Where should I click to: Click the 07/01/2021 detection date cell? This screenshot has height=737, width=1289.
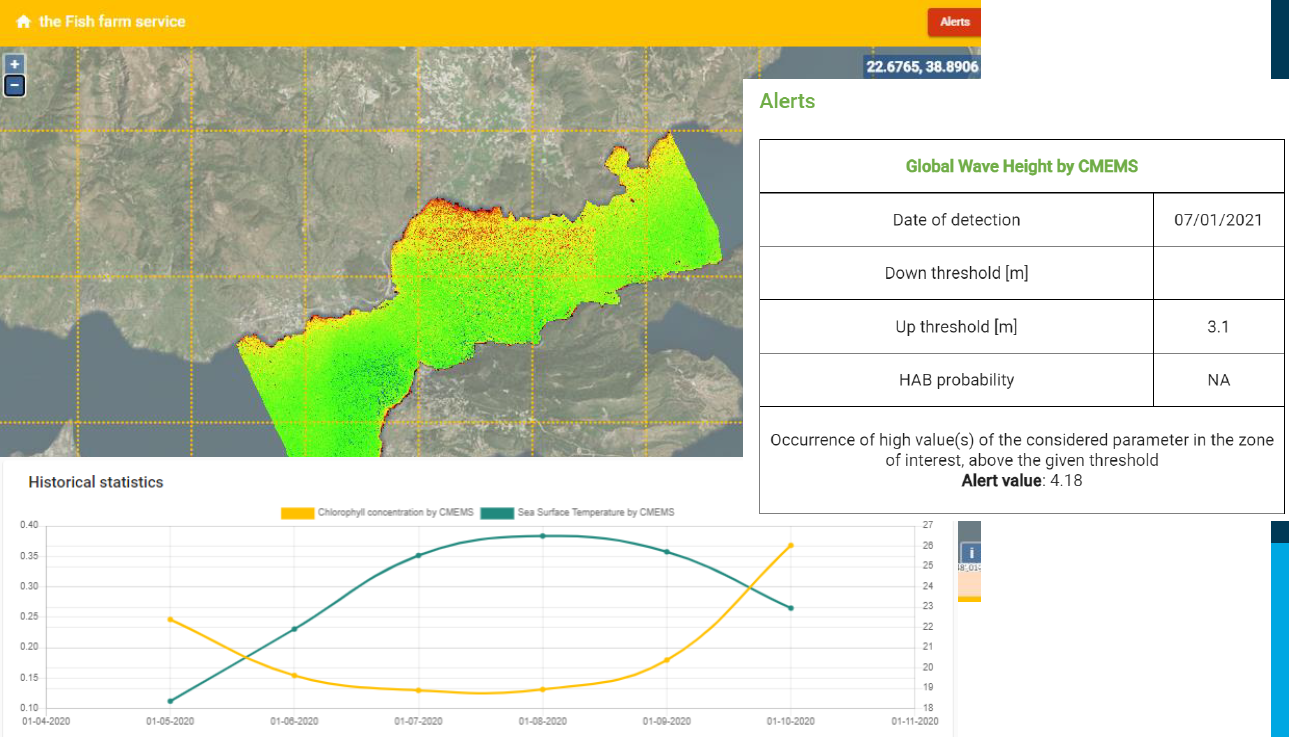[x=1218, y=220]
